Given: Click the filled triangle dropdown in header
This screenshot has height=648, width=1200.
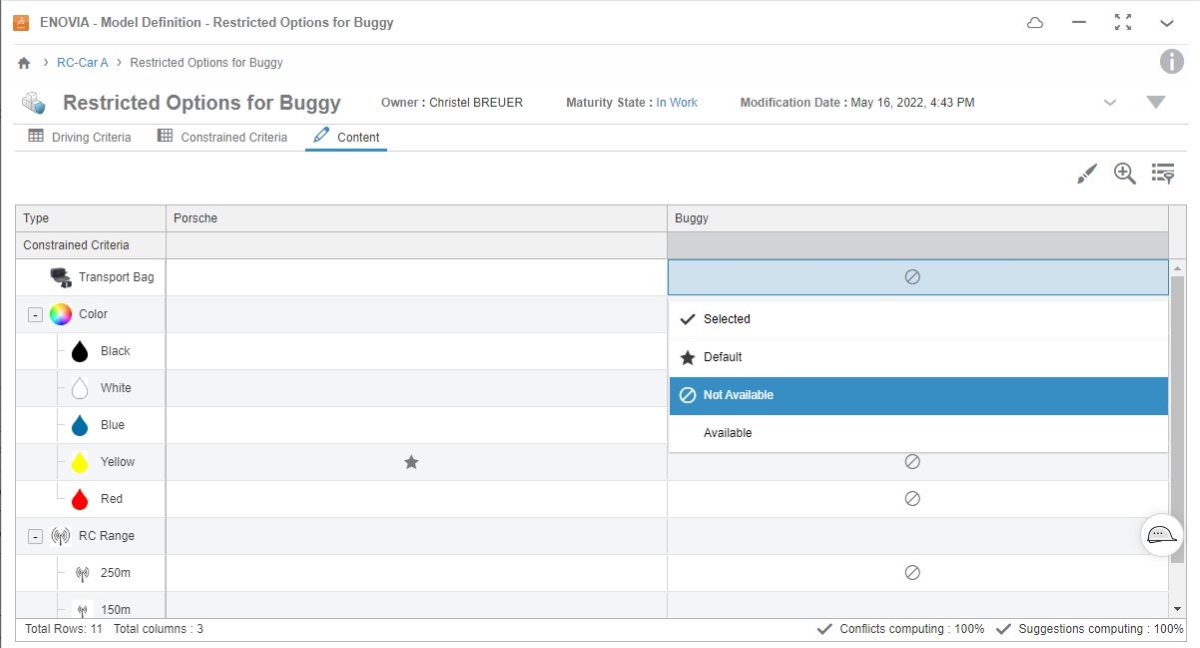Looking at the screenshot, I should [x=1156, y=102].
